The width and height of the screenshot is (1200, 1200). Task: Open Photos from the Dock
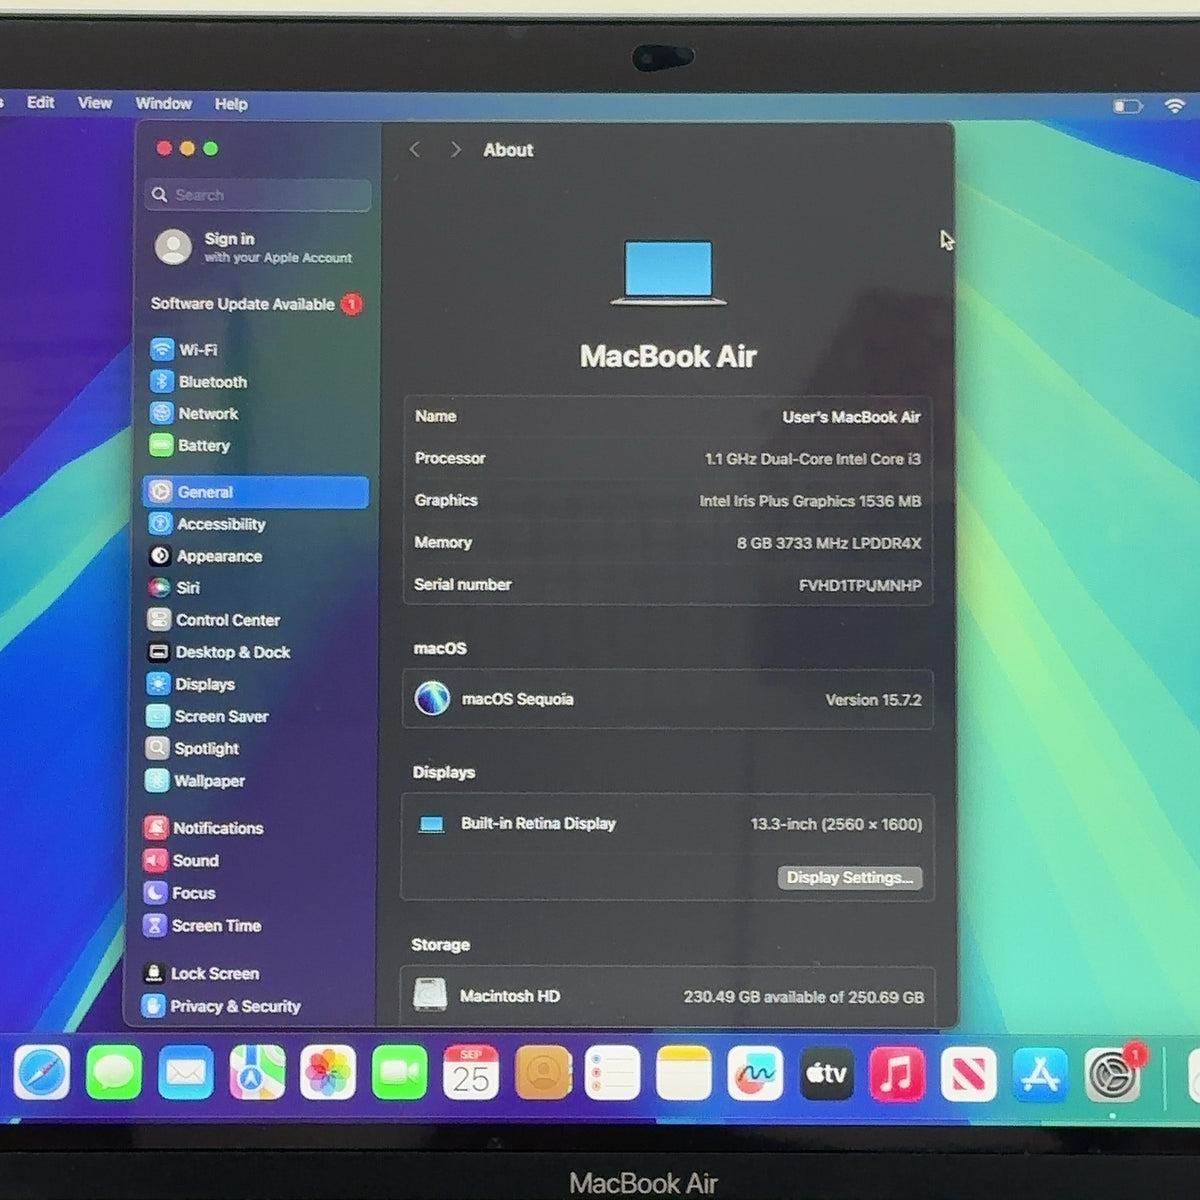coord(328,1073)
